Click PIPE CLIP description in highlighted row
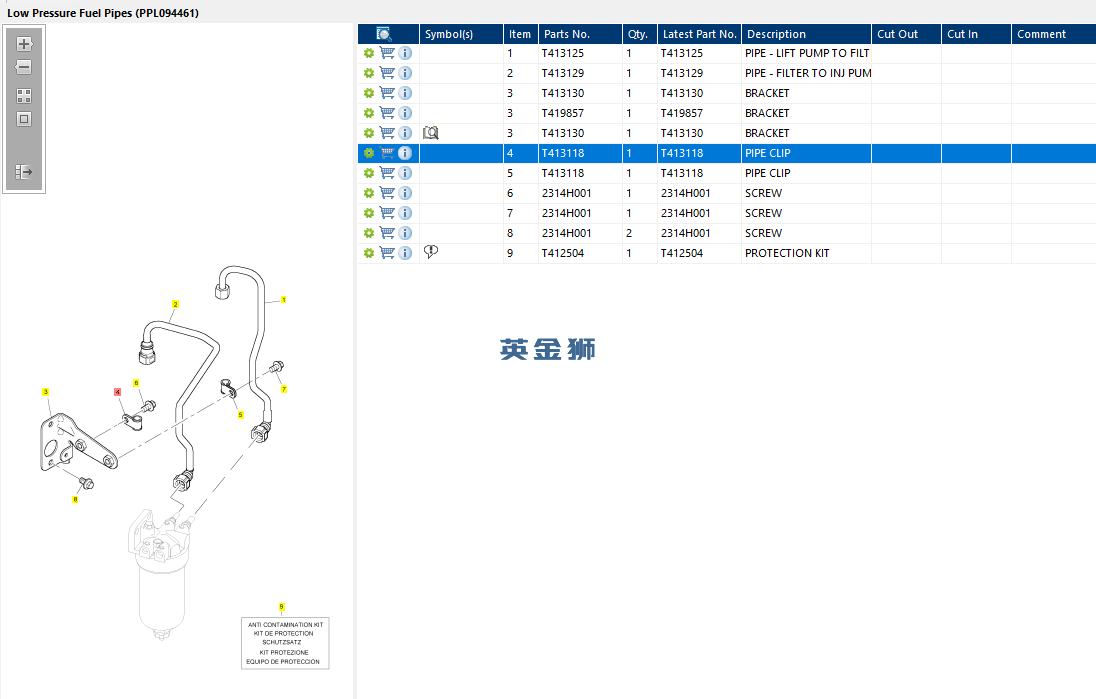1096x699 pixels. [767, 153]
